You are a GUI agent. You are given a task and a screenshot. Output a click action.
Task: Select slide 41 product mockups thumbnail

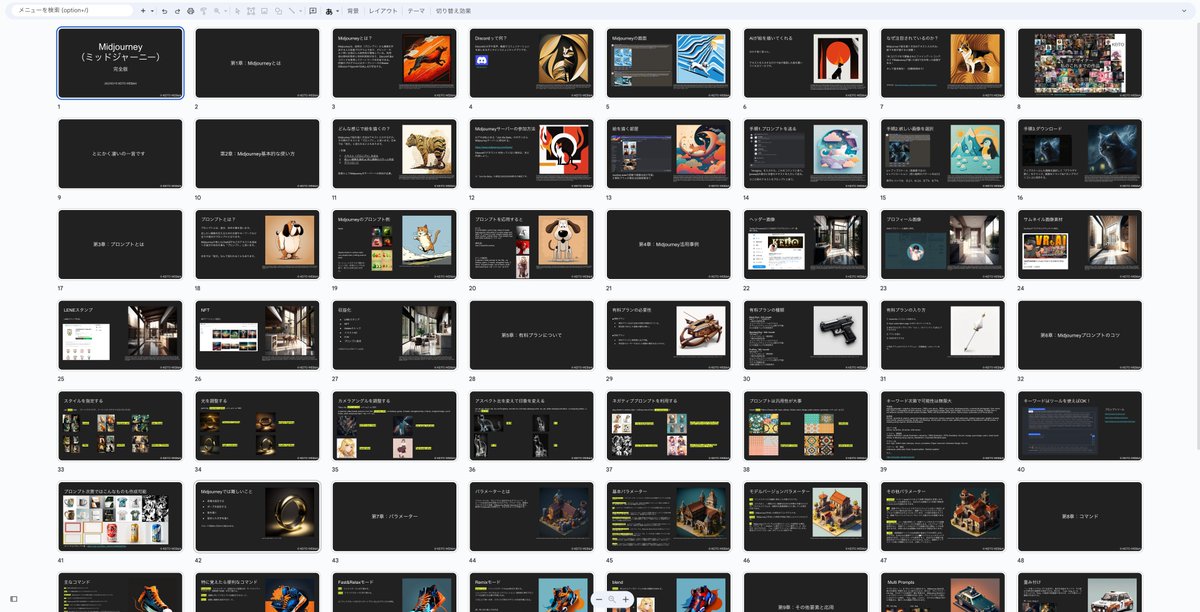120,517
